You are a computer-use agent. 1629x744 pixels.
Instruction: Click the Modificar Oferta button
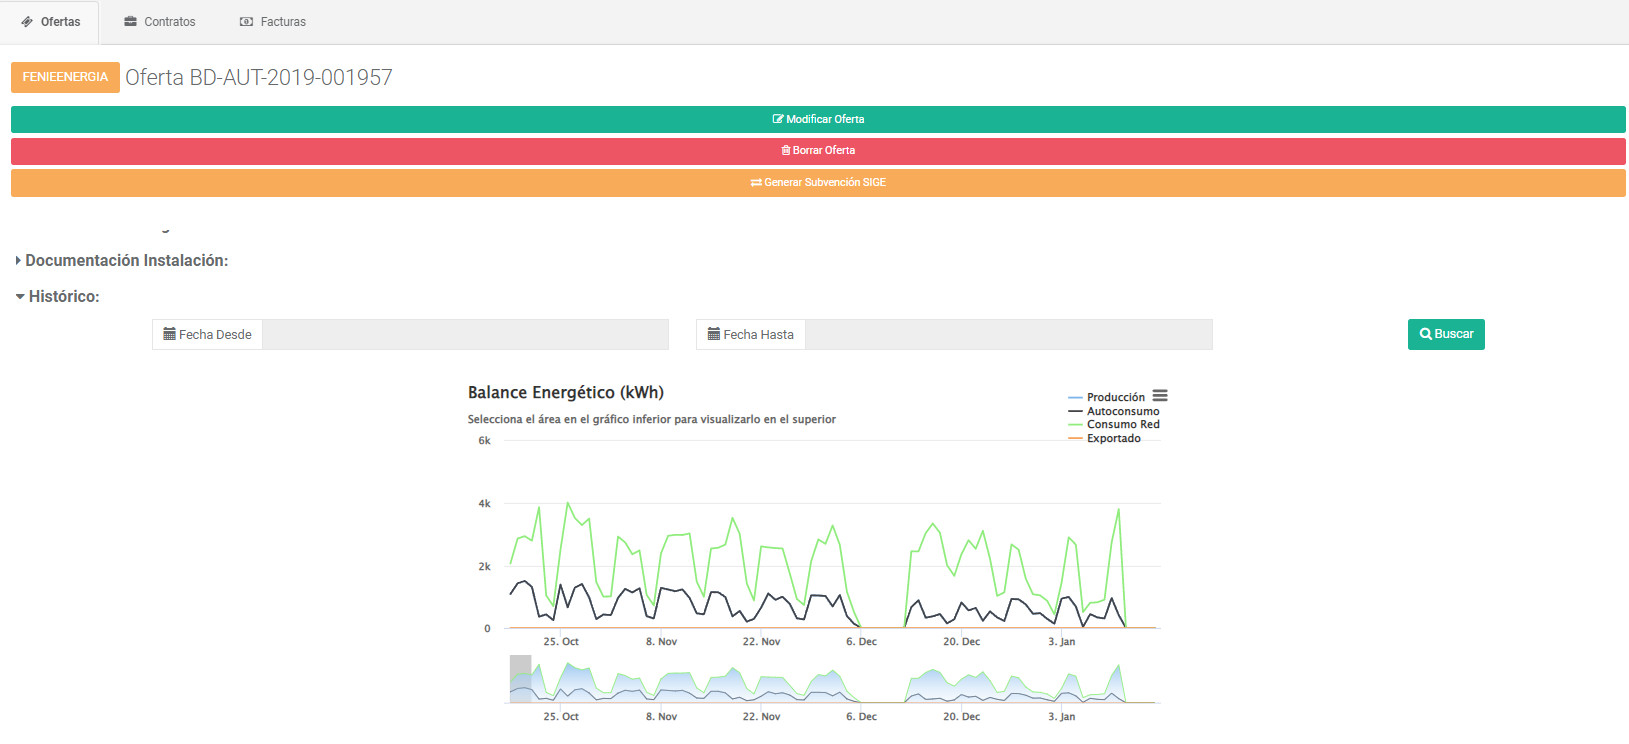pyautogui.click(x=818, y=119)
